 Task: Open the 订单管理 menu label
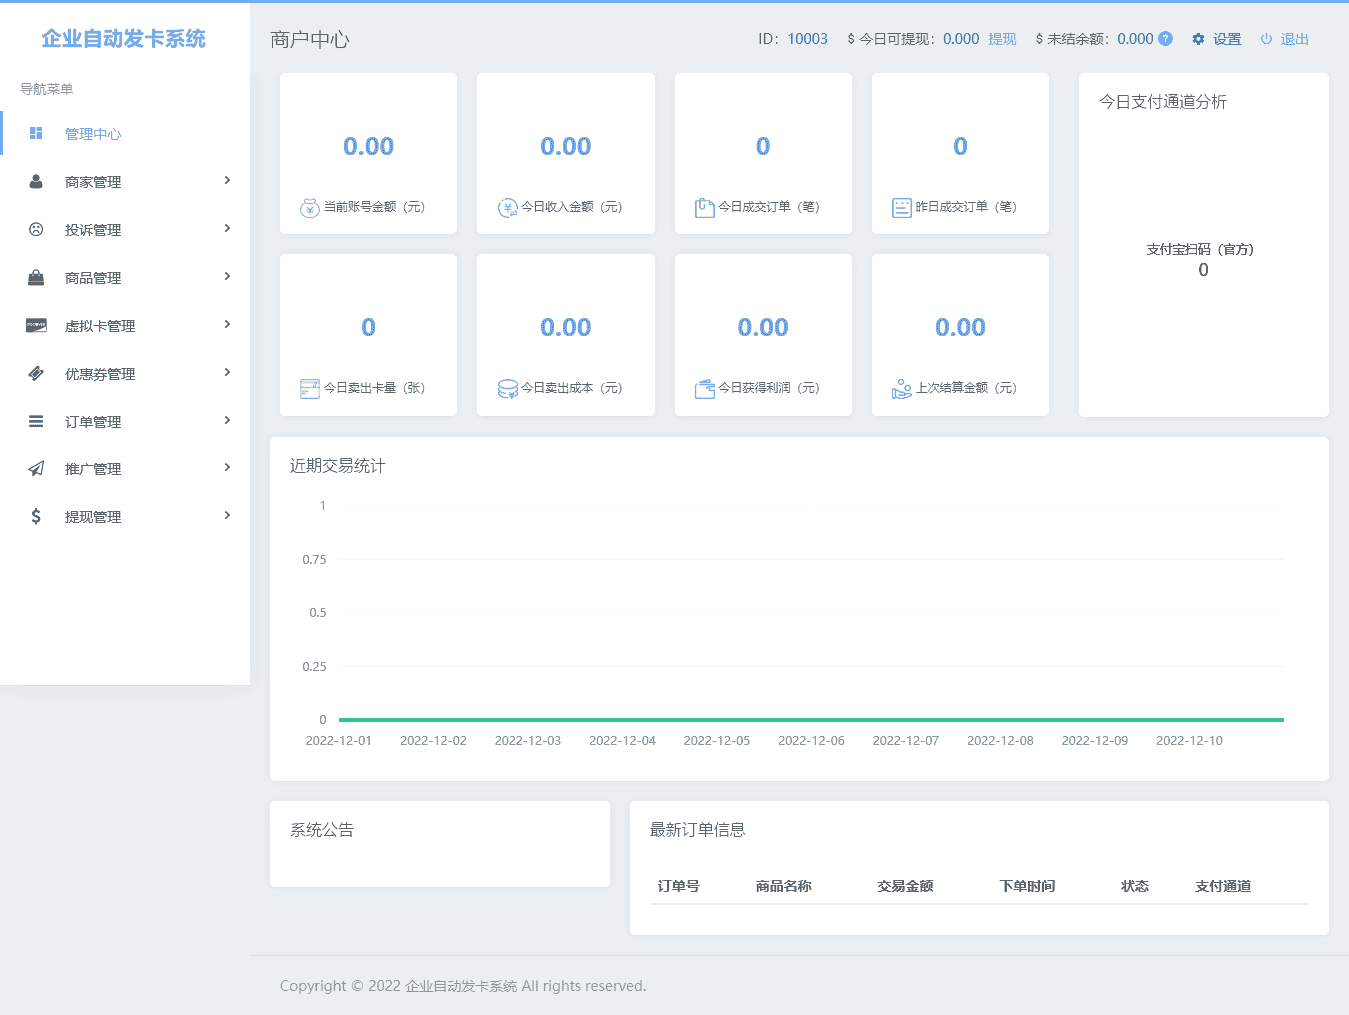[93, 422]
